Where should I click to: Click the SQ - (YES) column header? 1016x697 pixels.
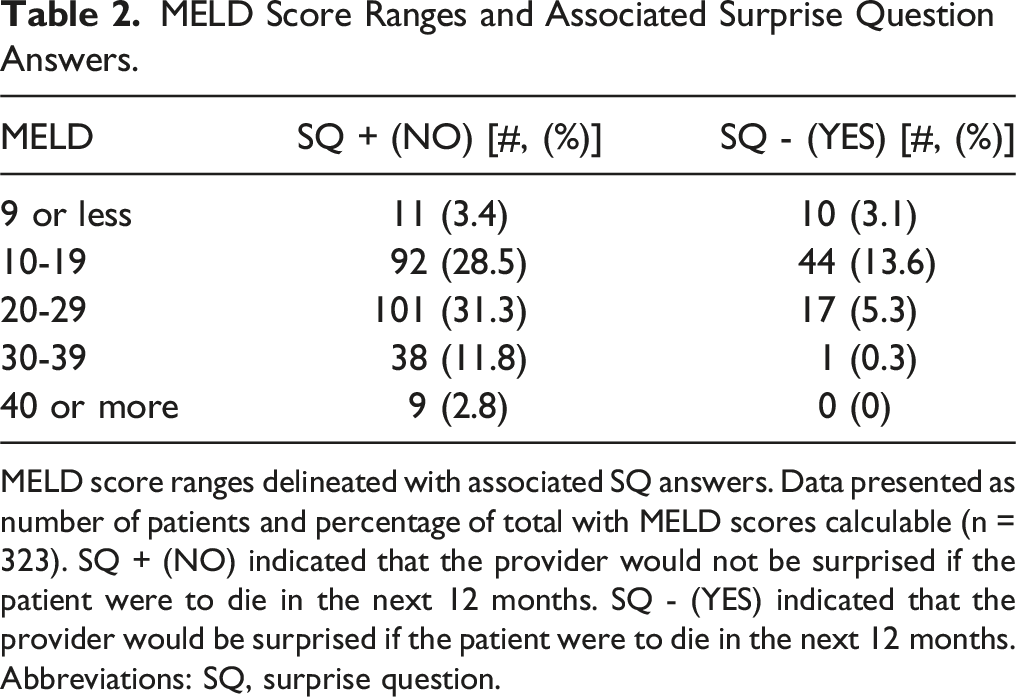[x=867, y=139]
